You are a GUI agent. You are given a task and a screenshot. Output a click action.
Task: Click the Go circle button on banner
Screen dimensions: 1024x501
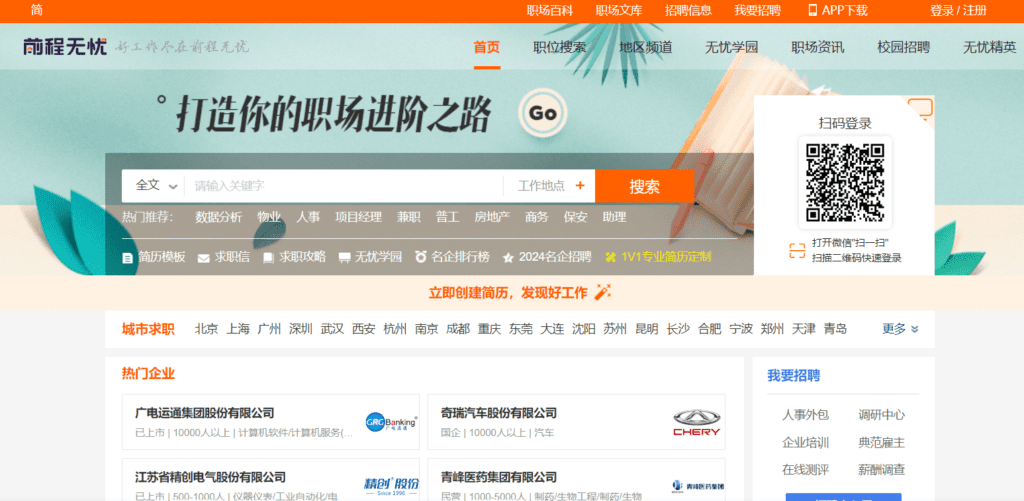[x=543, y=114]
